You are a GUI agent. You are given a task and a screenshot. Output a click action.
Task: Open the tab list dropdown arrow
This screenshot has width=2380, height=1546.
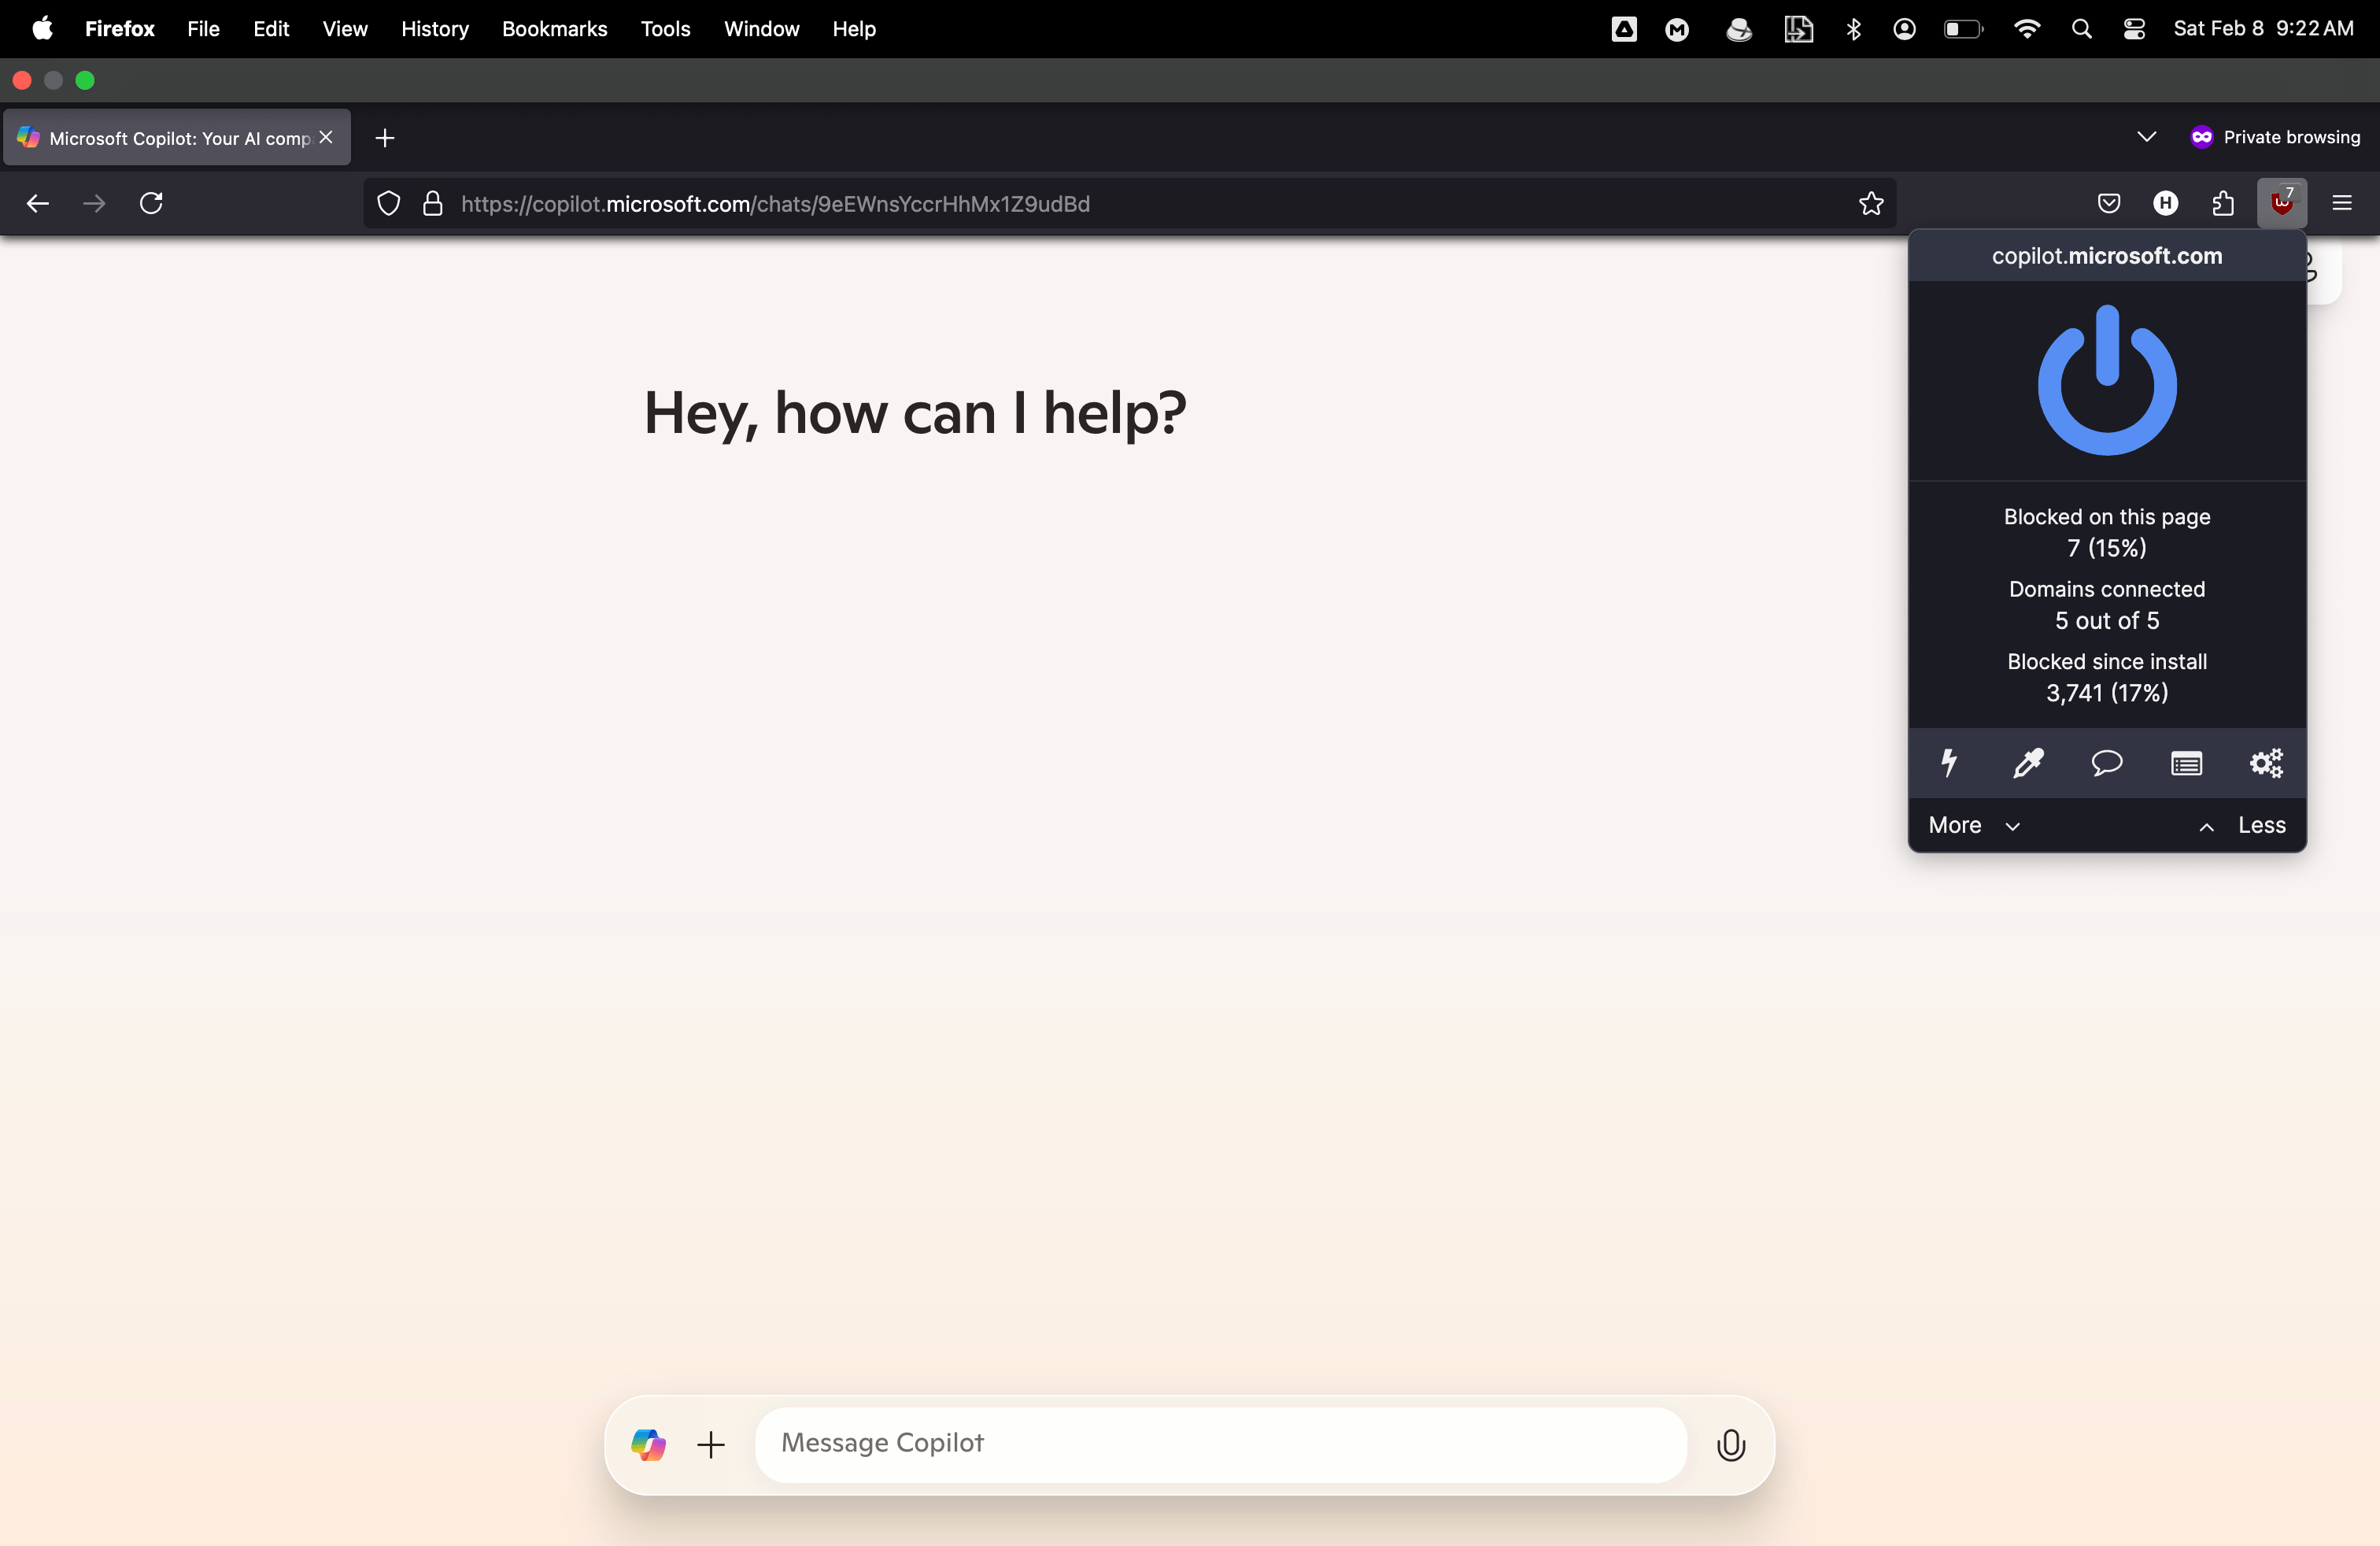pos(2147,137)
